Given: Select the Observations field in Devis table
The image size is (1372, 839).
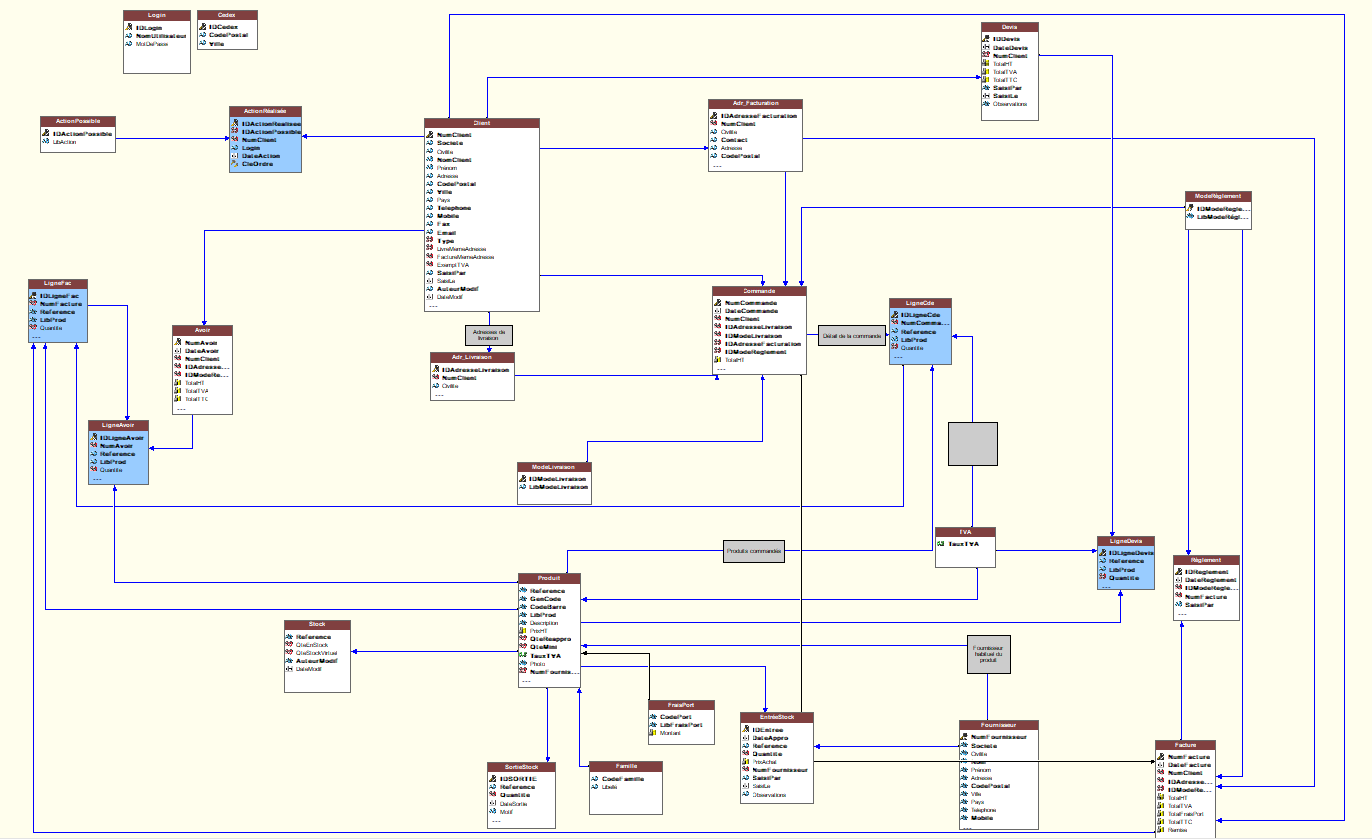Looking at the screenshot, I should click(x=1010, y=104).
